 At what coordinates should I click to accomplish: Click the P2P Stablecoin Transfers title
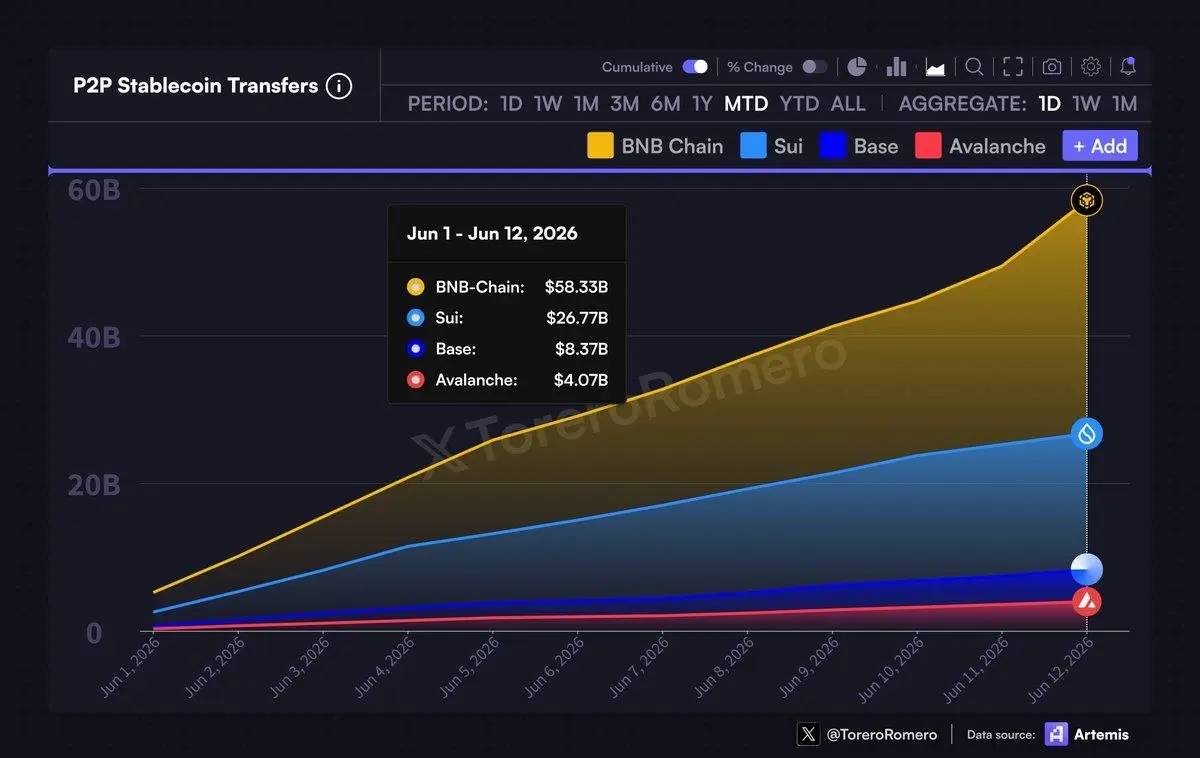tap(196, 86)
